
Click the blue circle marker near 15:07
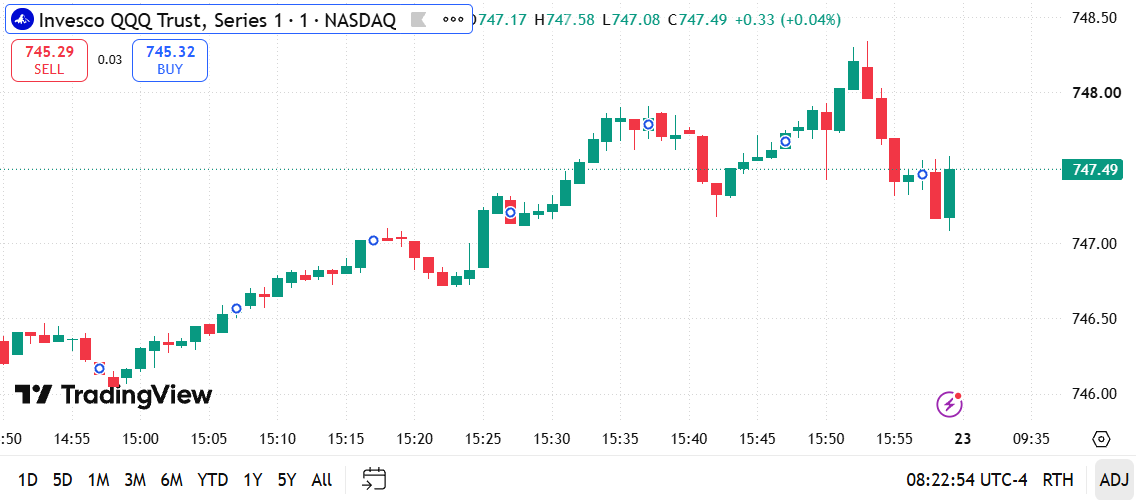pos(236,309)
